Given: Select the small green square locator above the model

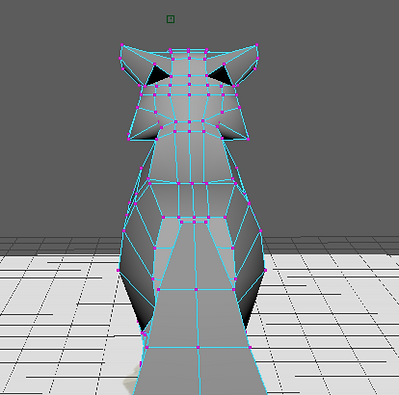Looking at the screenshot, I should [x=170, y=19].
